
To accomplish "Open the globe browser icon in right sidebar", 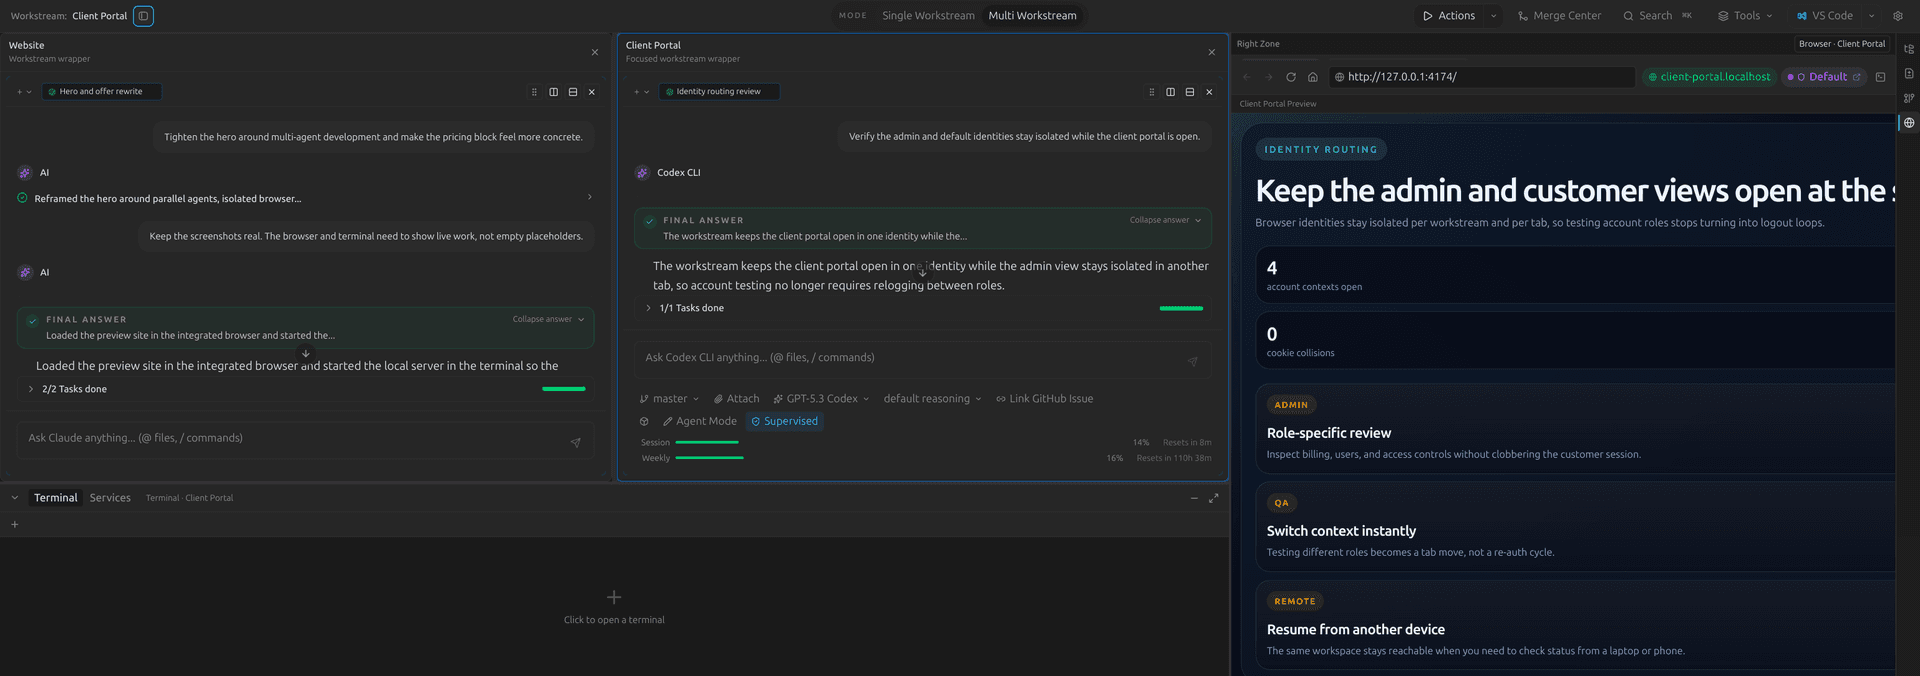I will pyautogui.click(x=1909, y=123).
